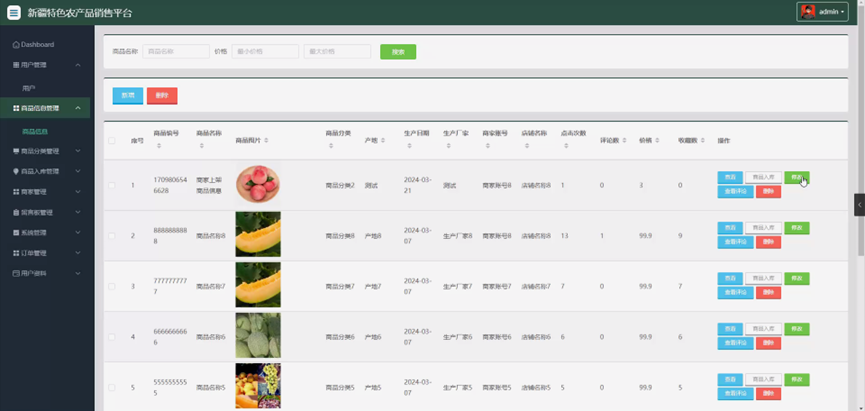
Task: Sort table by 商品名称 column arrows
Action: click(201, 146)
